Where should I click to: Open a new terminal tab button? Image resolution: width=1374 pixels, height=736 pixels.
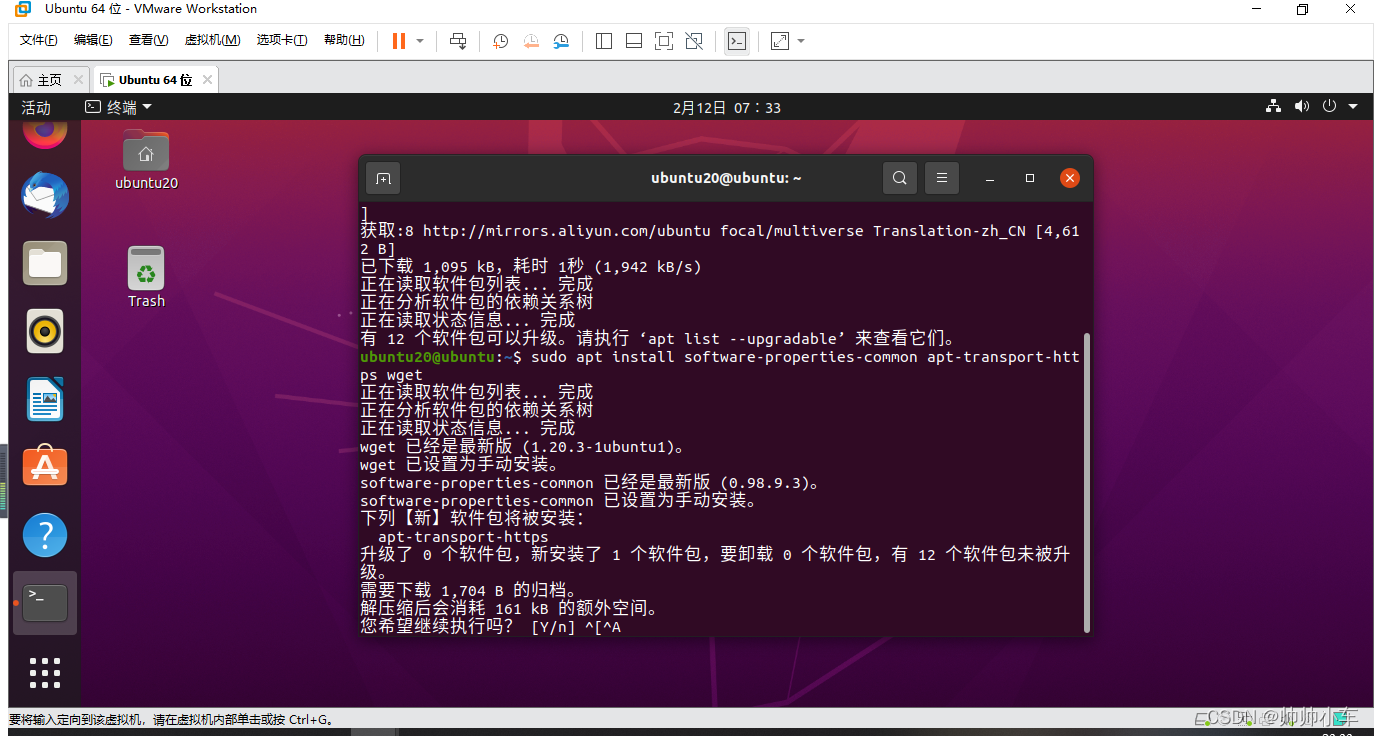point(383,178)
